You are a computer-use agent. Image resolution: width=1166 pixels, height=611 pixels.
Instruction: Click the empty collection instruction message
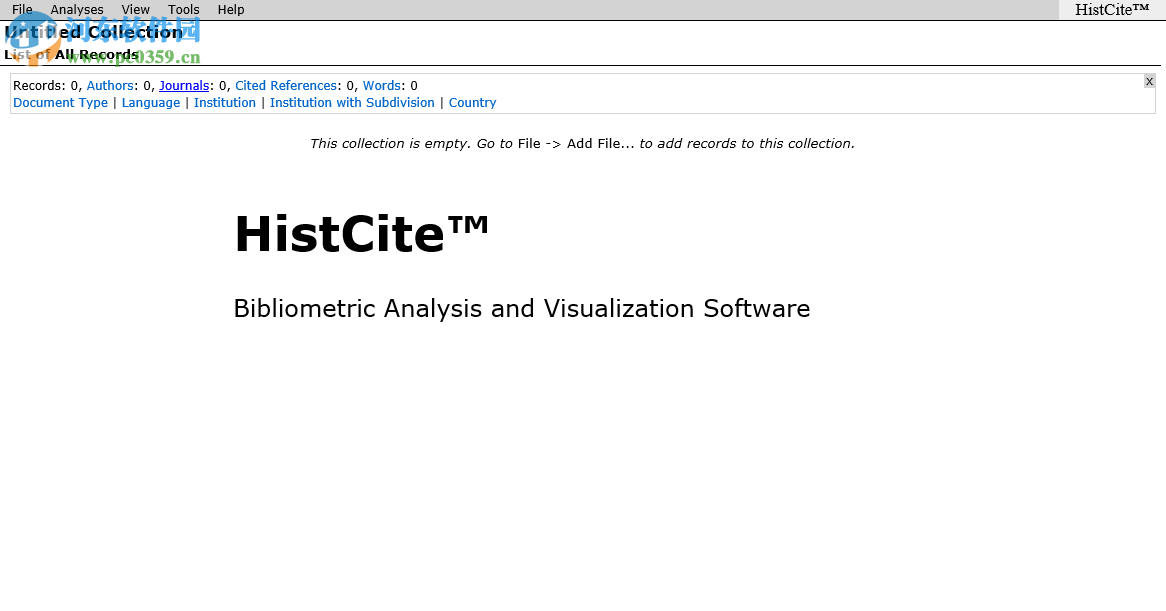point(582,143)
